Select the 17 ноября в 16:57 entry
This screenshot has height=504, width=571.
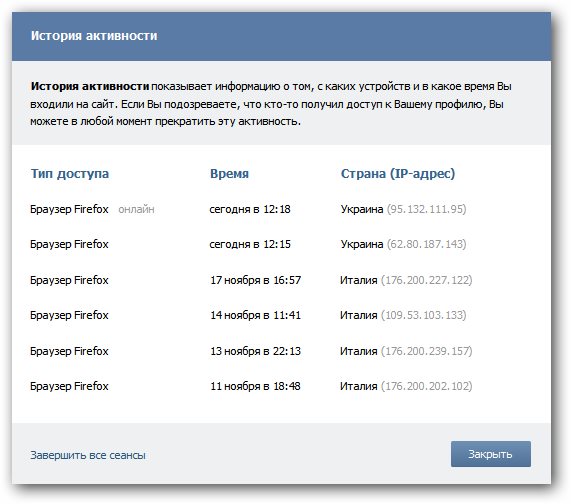[x=256, y=280]
